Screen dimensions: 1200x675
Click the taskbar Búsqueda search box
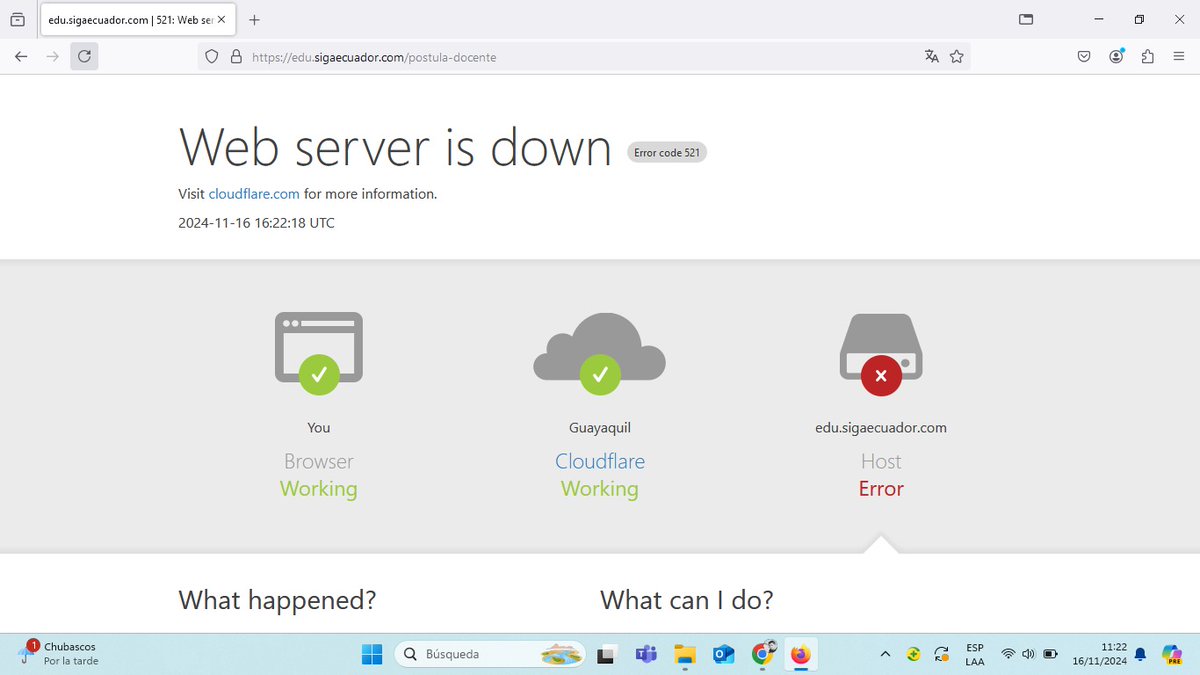[x=492, y=654]
